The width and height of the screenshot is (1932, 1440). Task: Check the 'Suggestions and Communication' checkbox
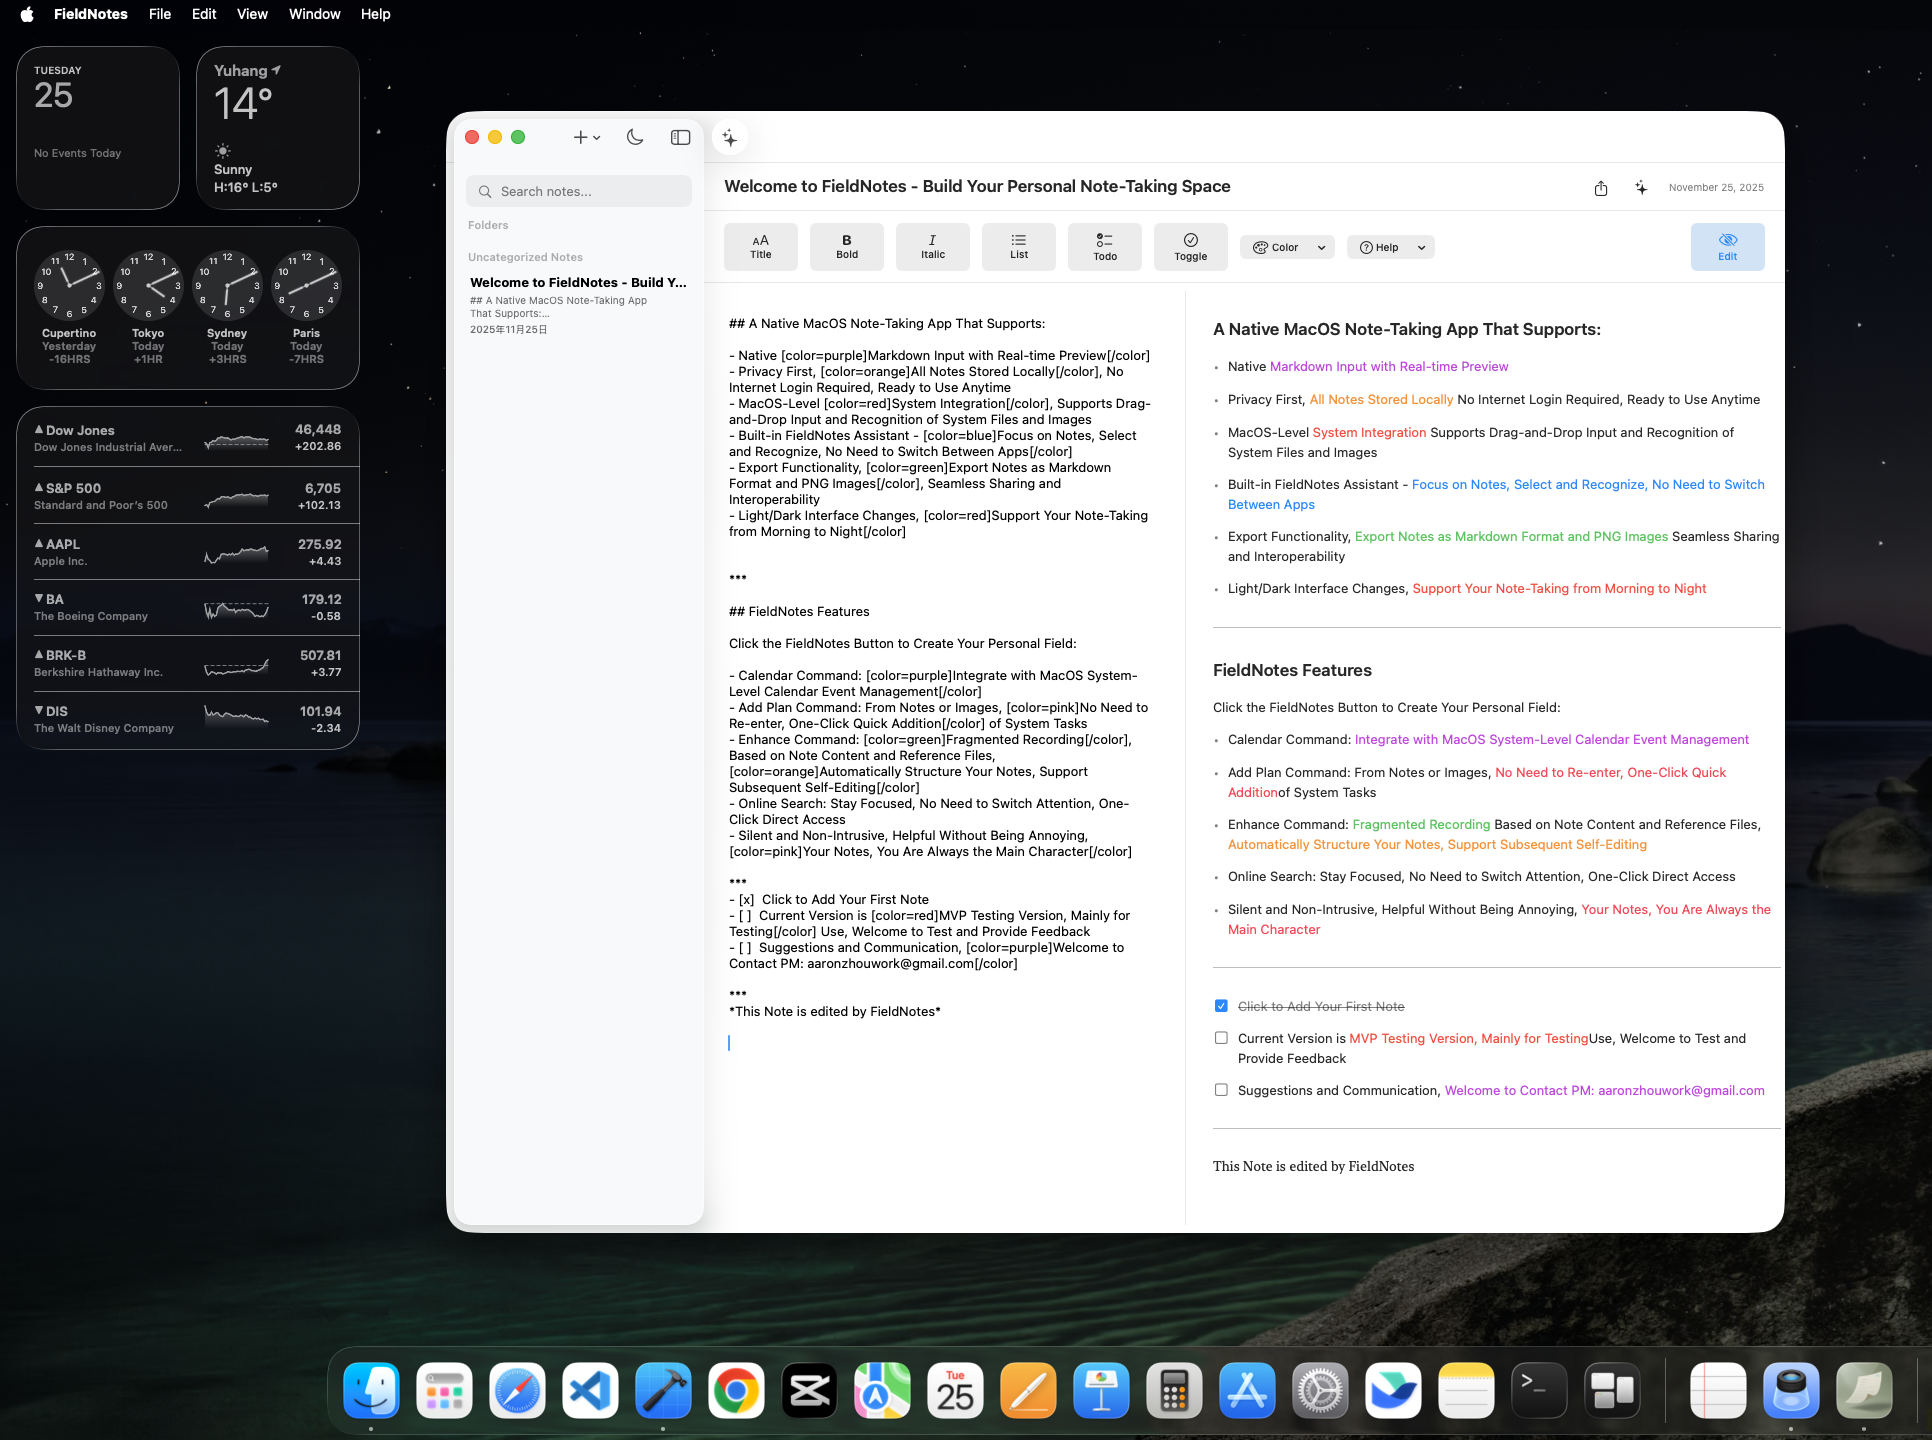pos(1221,1090)
